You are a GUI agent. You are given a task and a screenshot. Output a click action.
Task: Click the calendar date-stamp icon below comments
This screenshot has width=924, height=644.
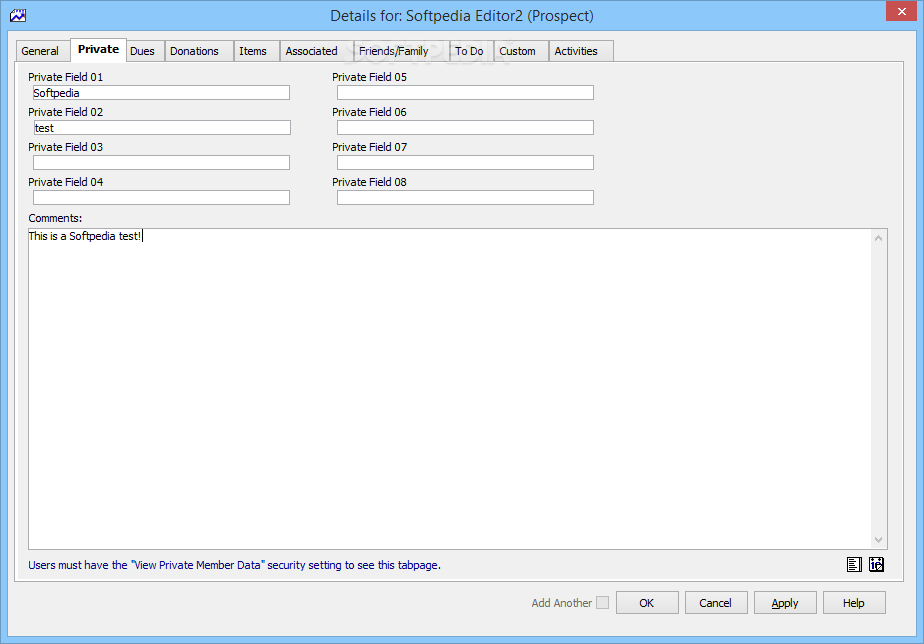876,564
